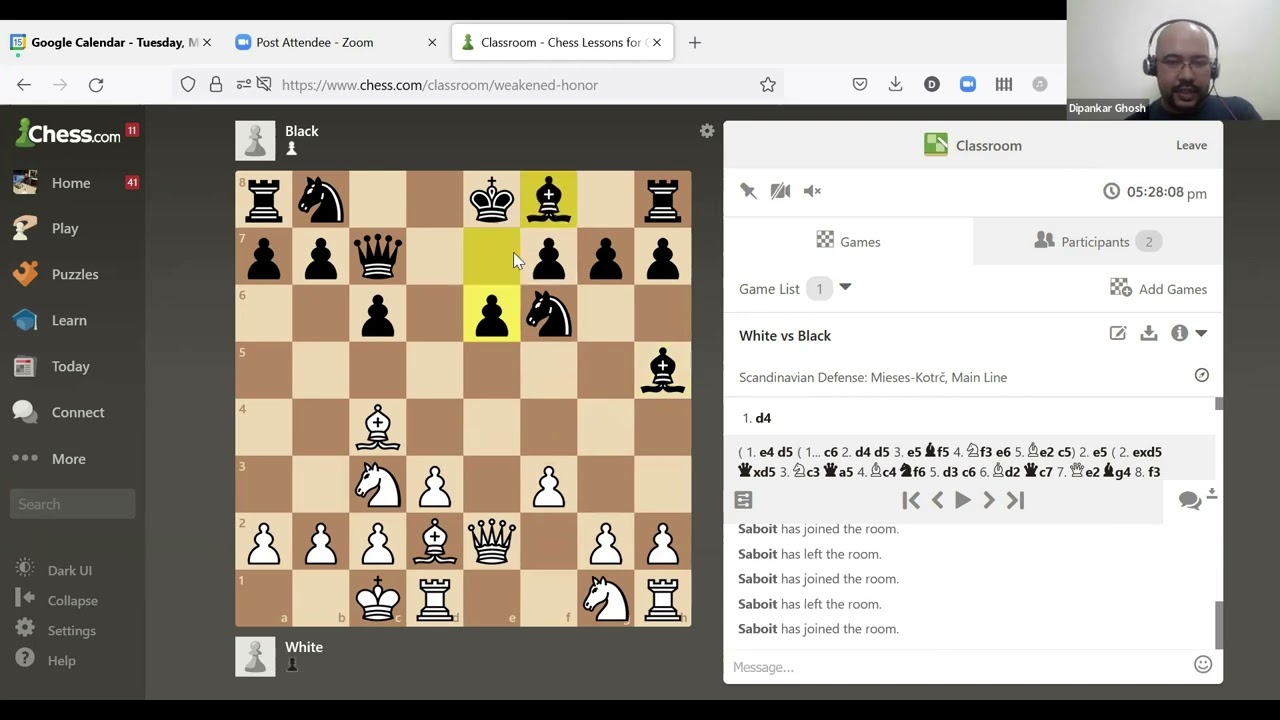Switch to Participants tab
This screenshot has height=720, width=1280.
pos(1097,241)
